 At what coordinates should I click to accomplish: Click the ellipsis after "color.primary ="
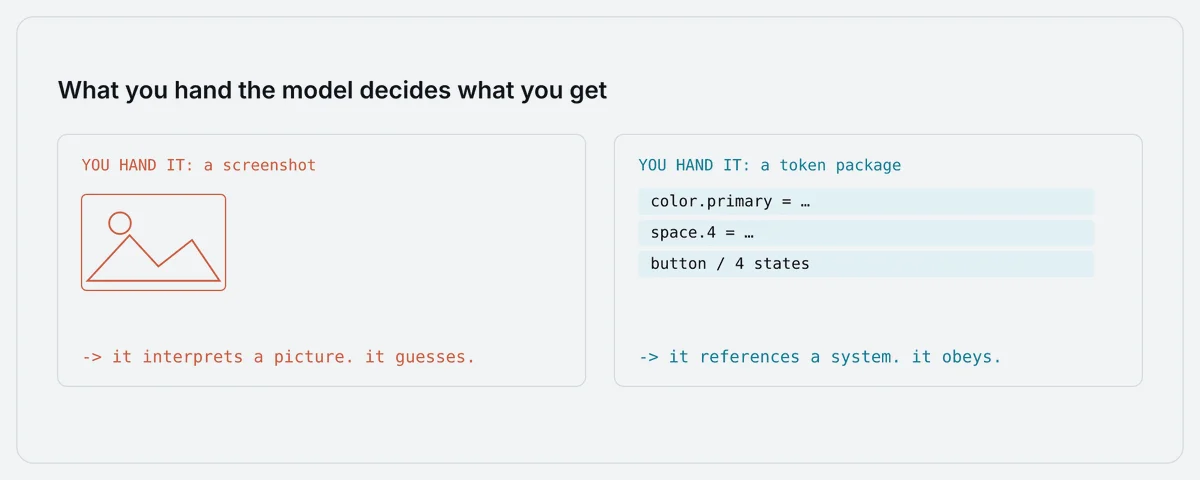(803, 202)
